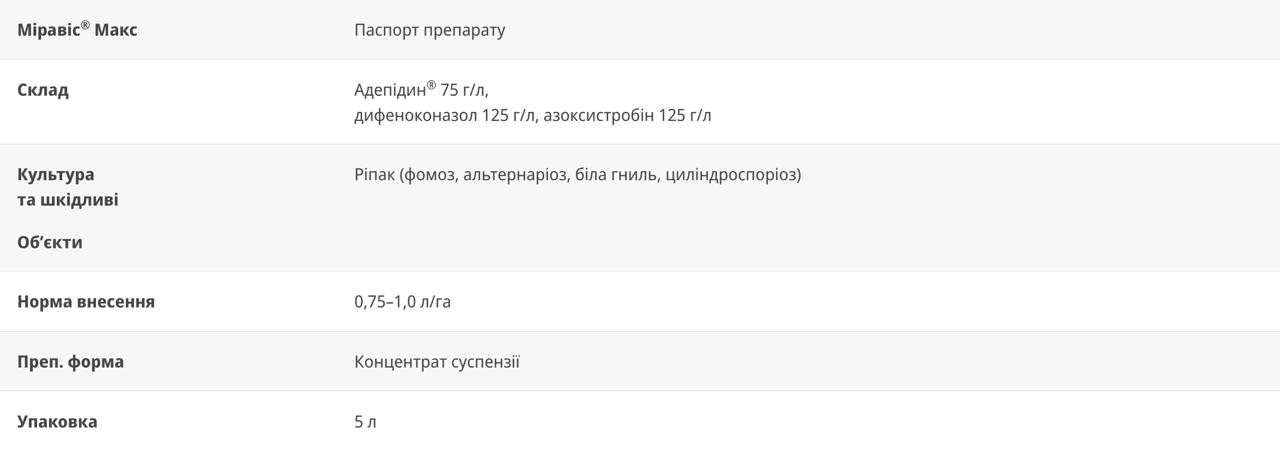Viewport: 1280px width, 462px height.
Task: Click the циліндроспоріоз disease name
Action: 730,175
